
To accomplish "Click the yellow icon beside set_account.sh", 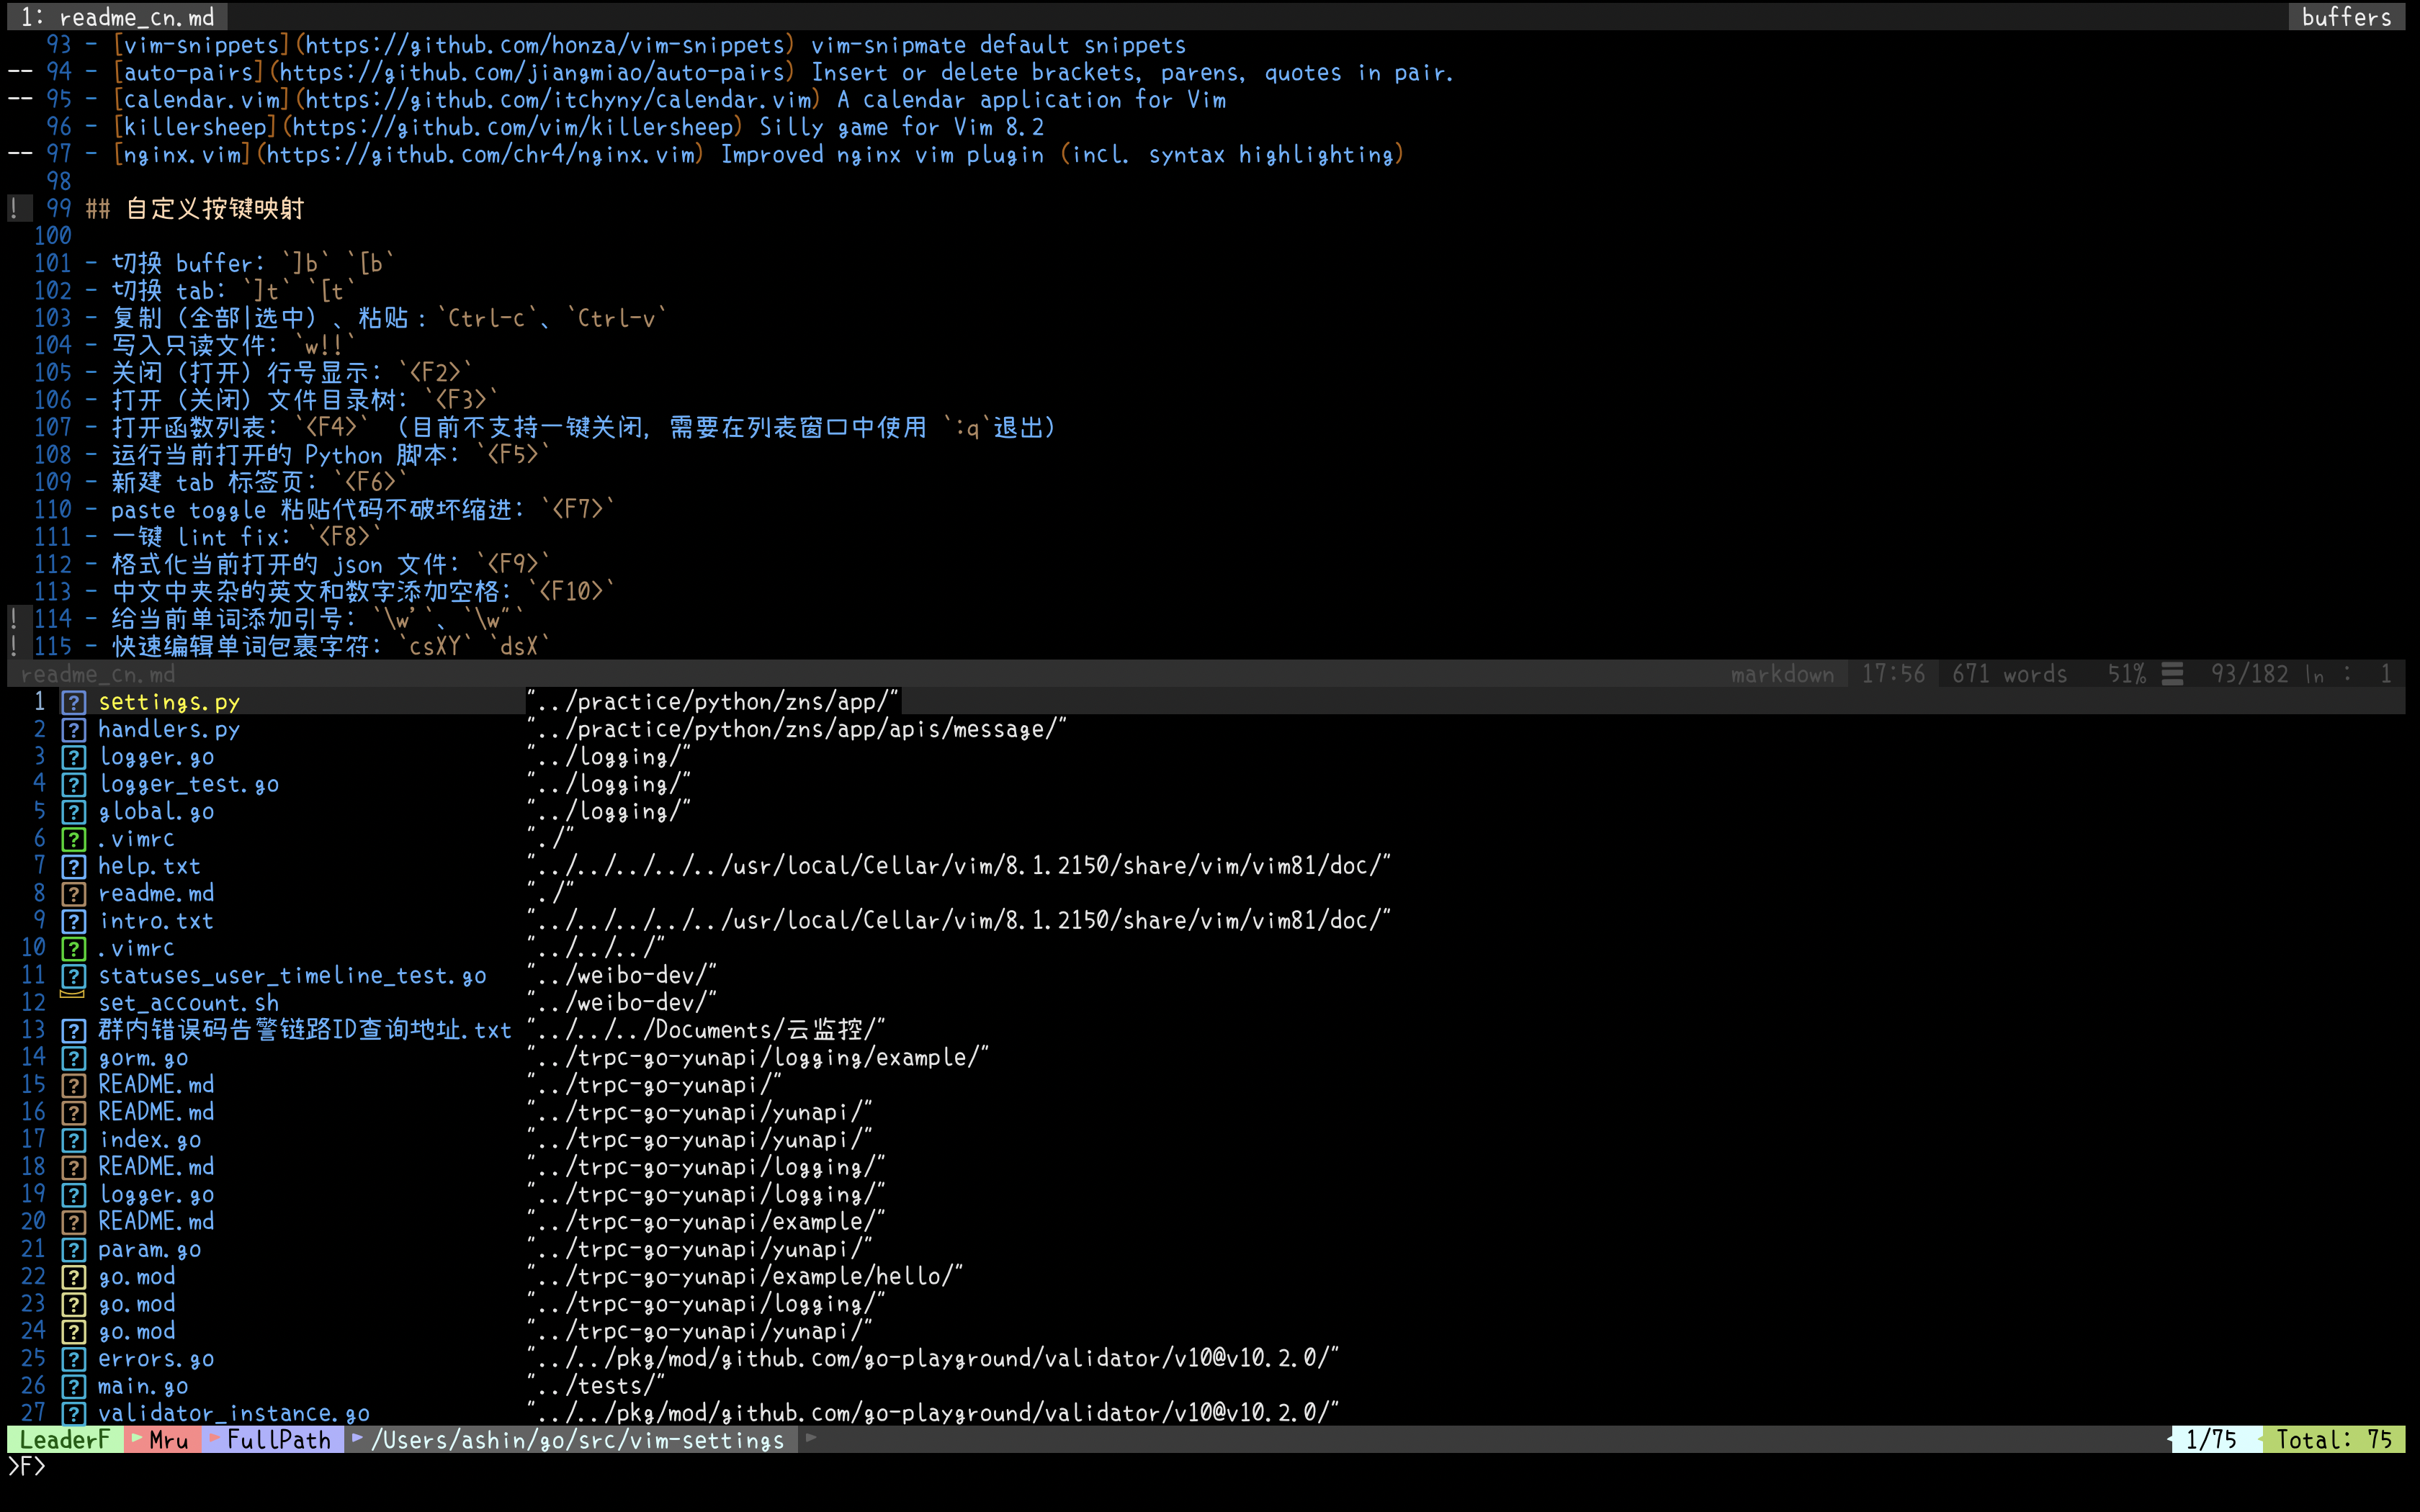I will (x=72, y=996).
